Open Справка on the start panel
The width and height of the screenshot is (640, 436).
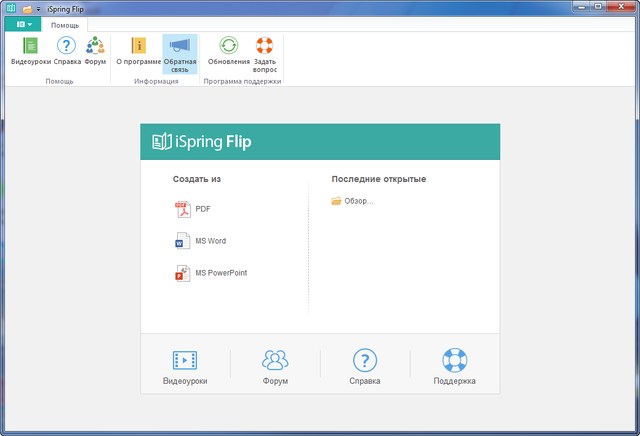tap(365, 367)
